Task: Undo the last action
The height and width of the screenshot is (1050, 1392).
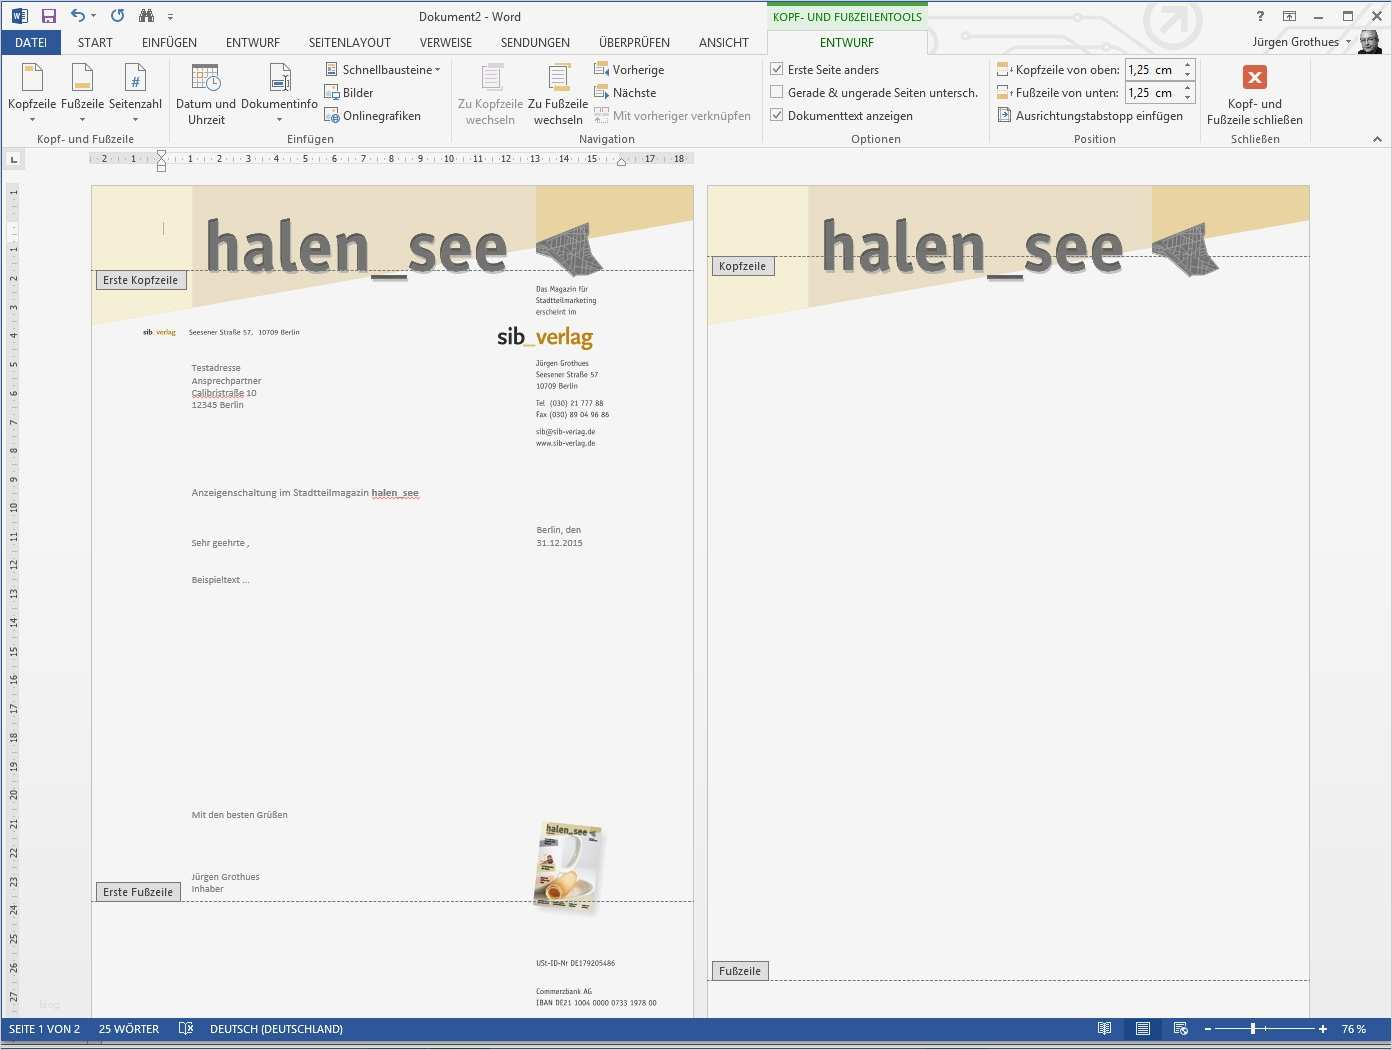Action: click(x=77, y=16)
